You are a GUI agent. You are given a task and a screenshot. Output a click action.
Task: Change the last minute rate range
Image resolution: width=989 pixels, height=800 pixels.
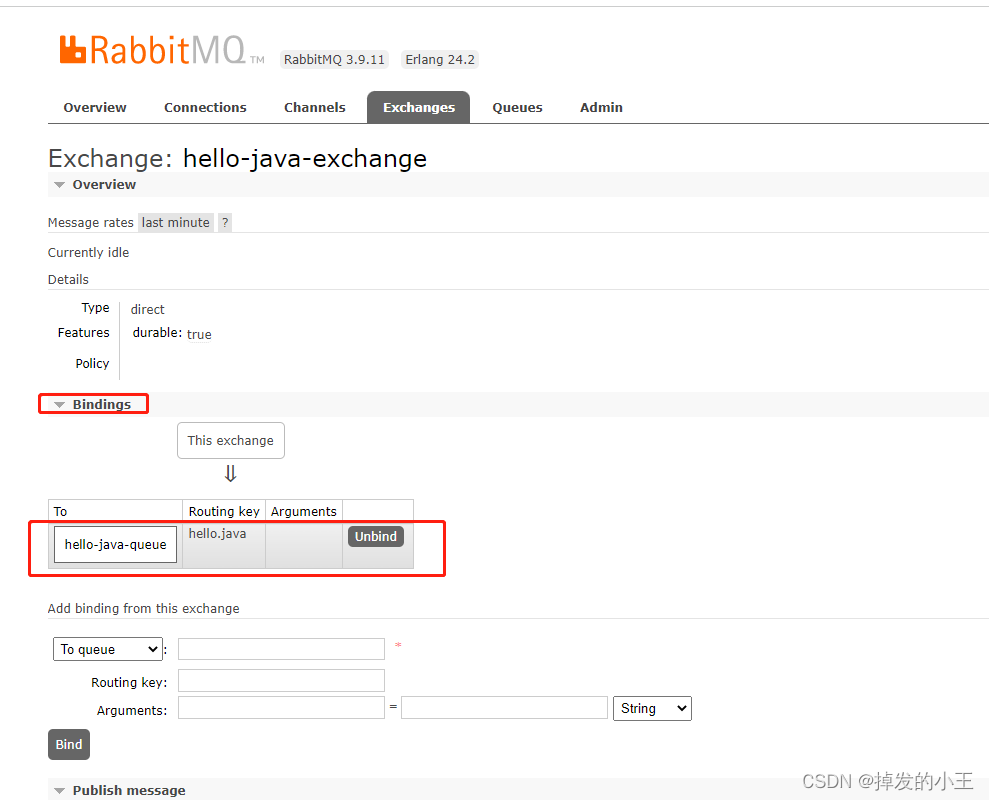(x=175, y=223)
